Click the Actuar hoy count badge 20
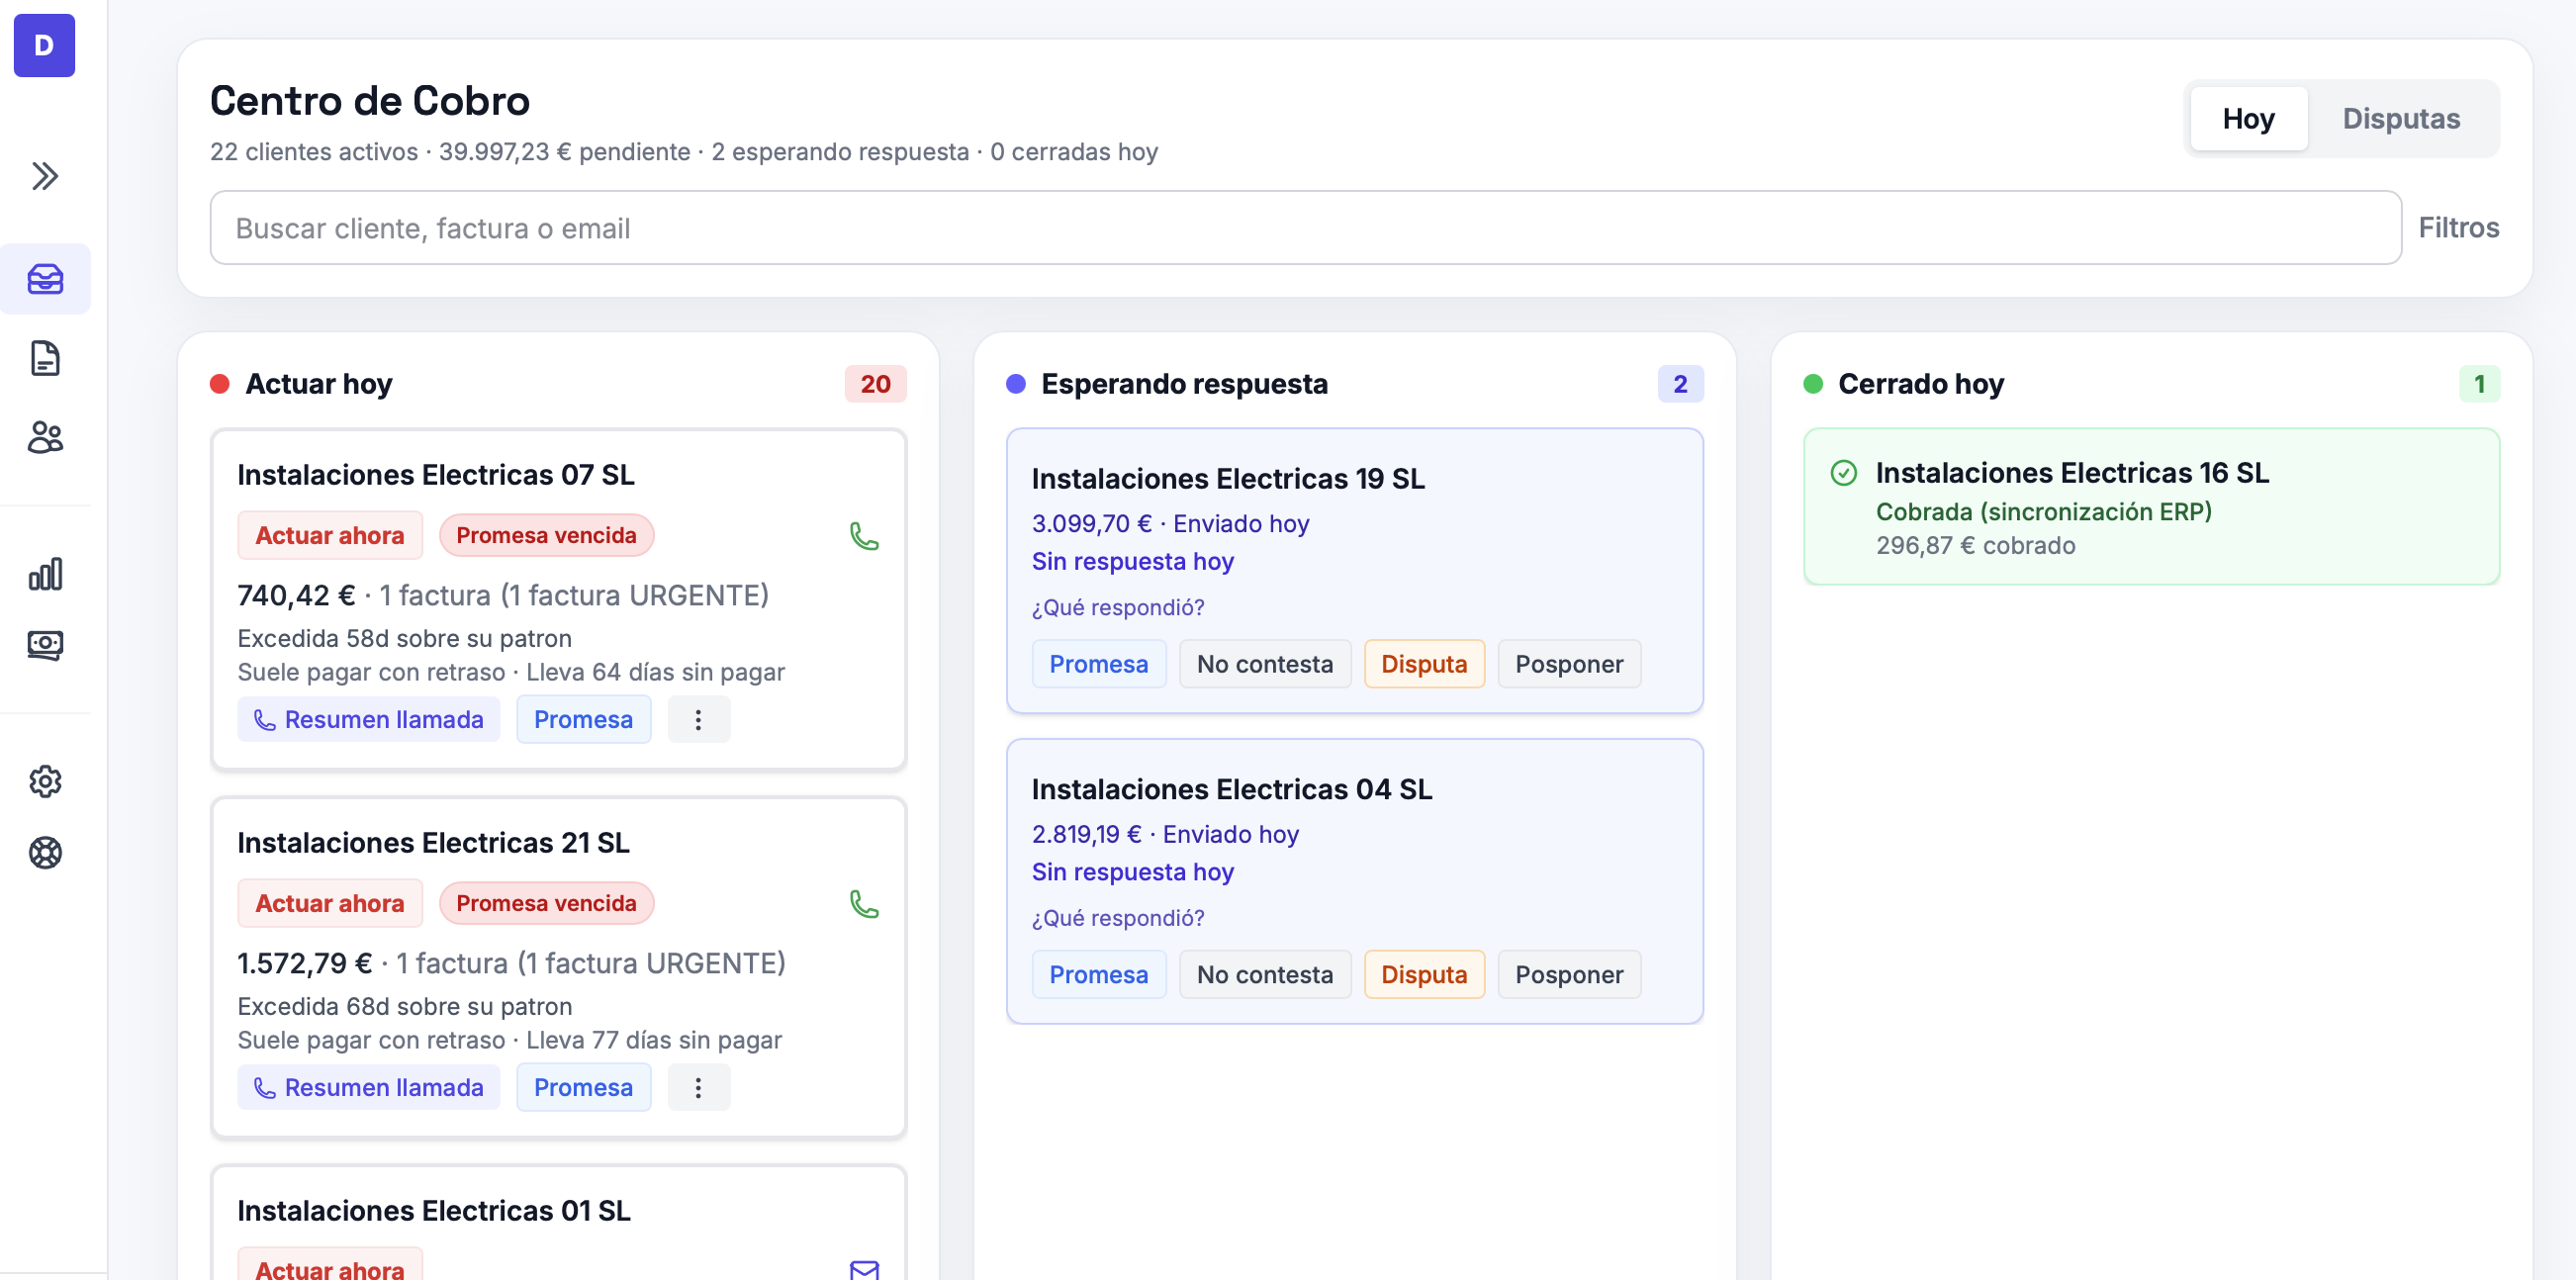This screenshot has width=2576, height=1280. (875, 384)
